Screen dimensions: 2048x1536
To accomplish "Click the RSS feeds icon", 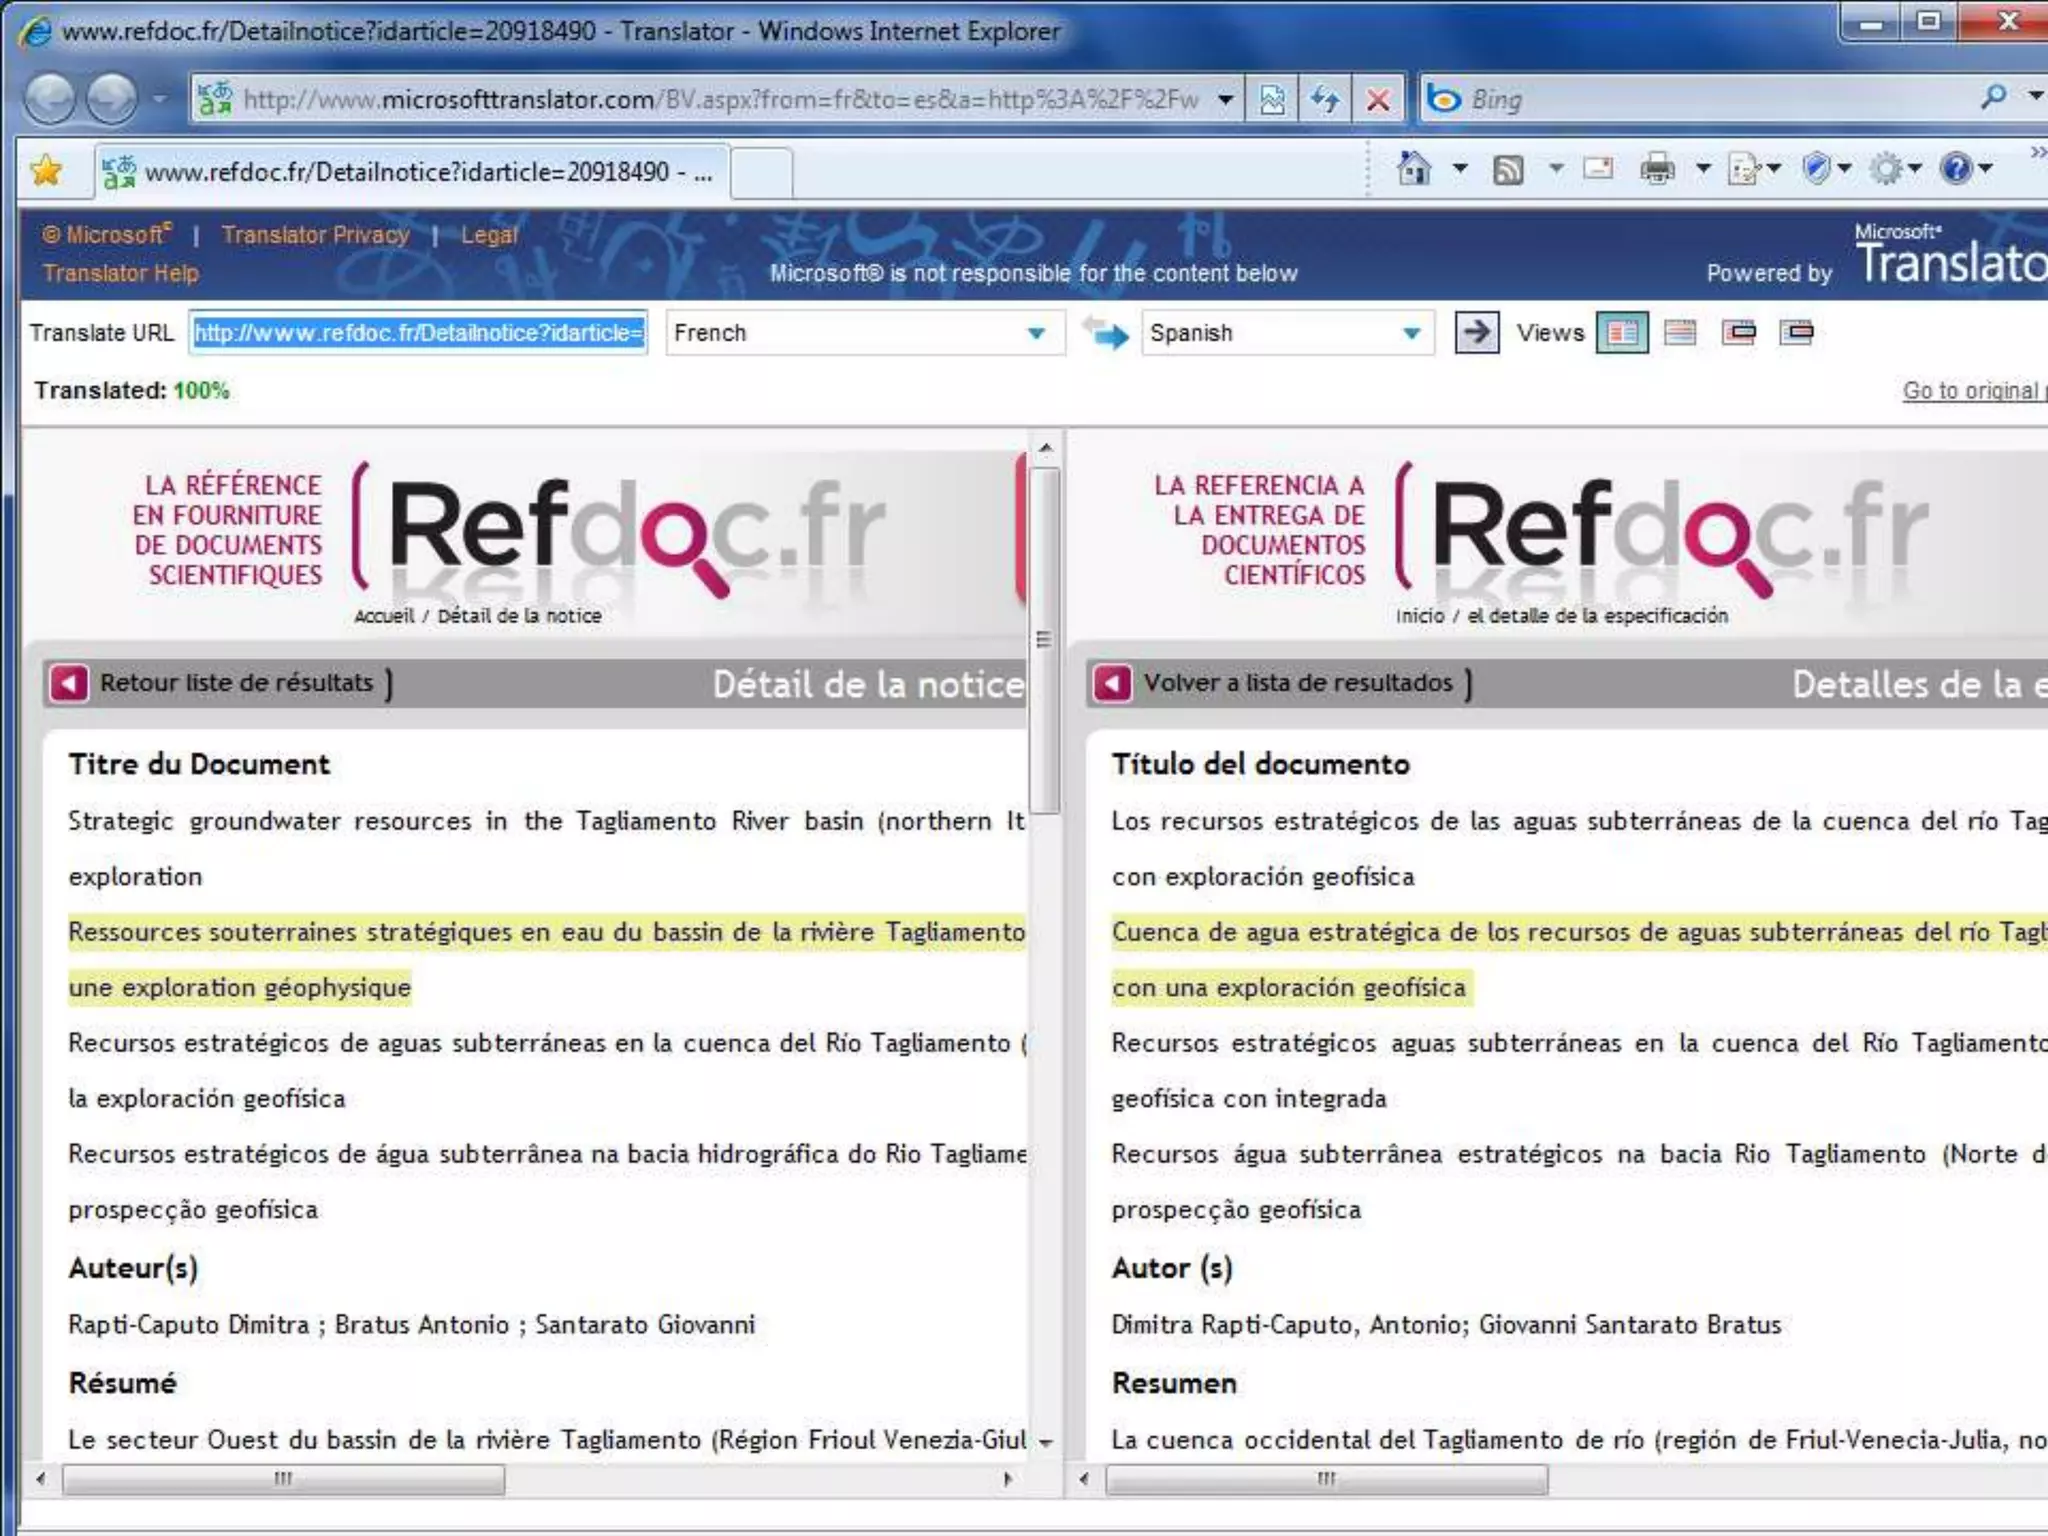I will [x=1508, y=170].
